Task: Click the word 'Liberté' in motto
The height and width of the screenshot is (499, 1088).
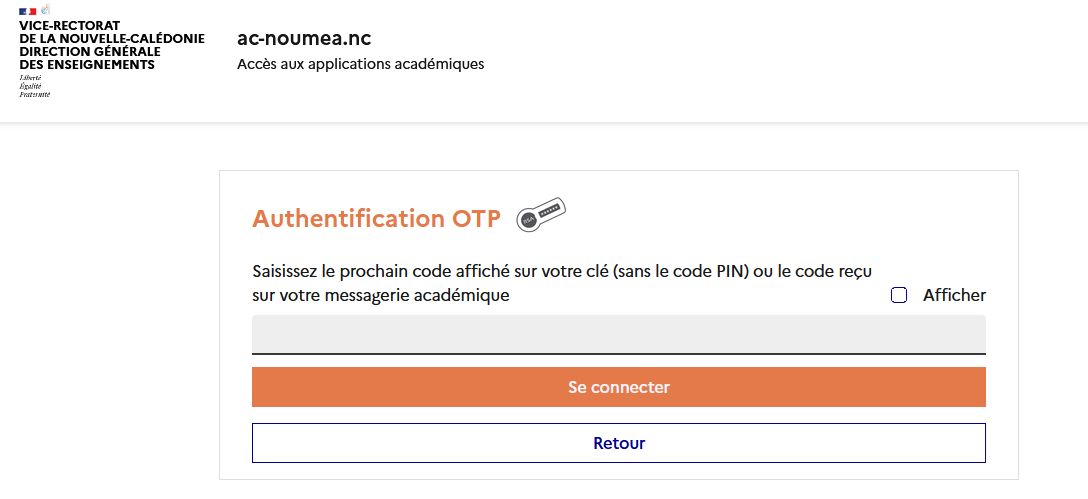Action: 30,77
